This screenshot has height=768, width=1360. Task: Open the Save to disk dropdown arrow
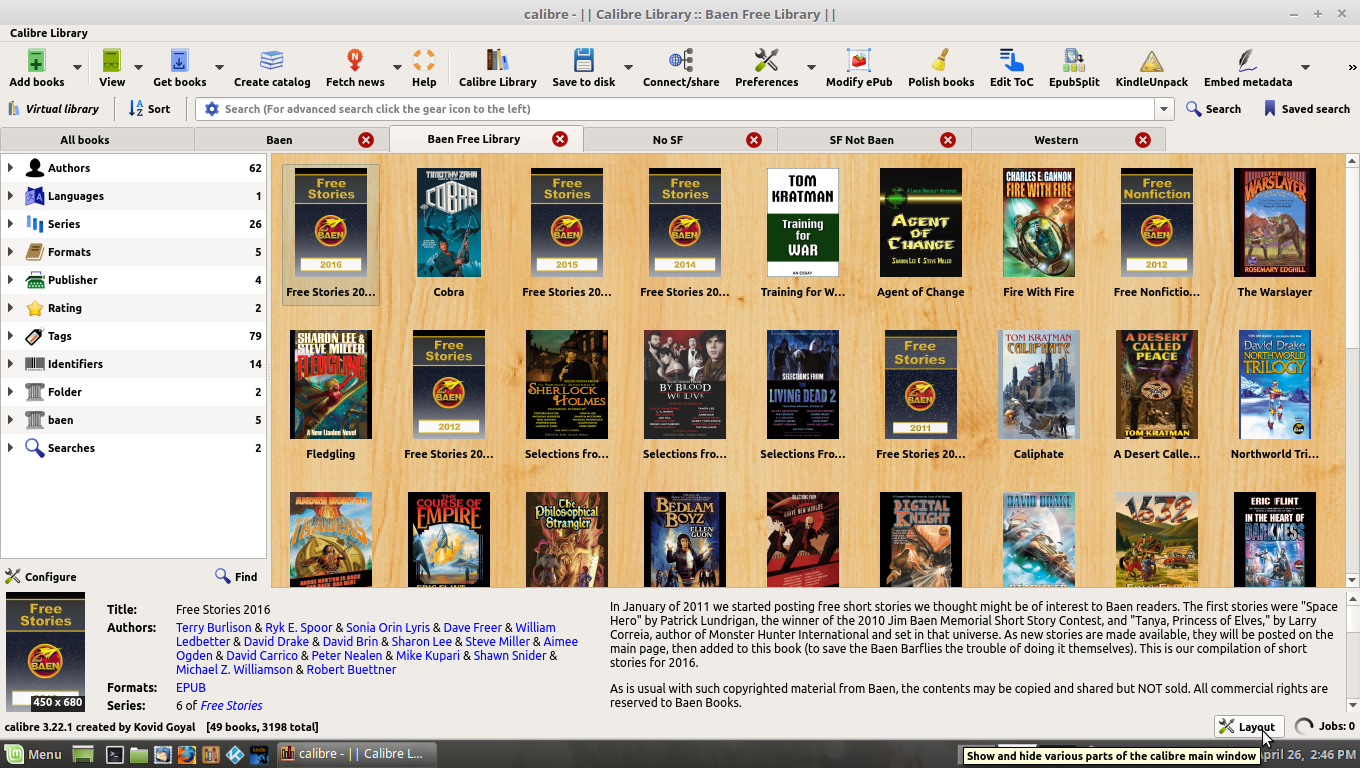[628, 68]
